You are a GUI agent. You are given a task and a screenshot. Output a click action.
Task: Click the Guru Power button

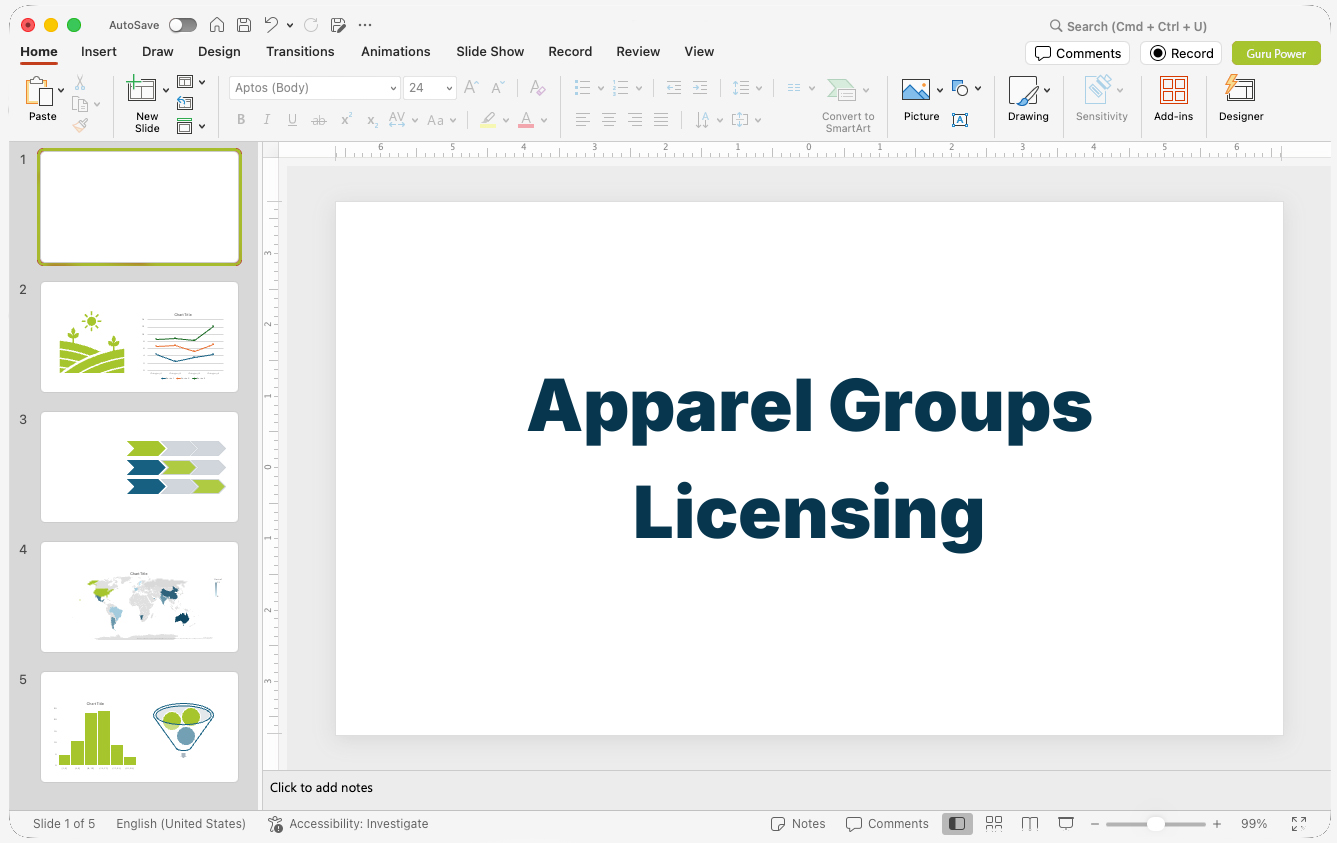(1276, 53)
